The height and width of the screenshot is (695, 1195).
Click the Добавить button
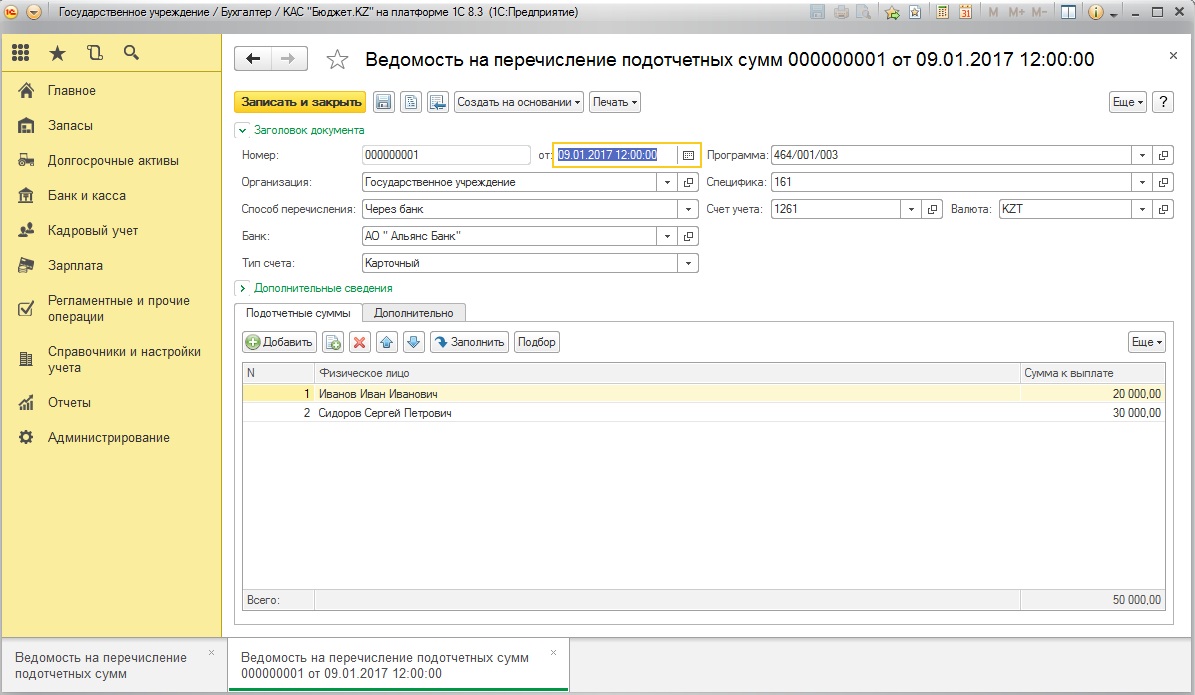pyautogui.click(x=280, y=342)
